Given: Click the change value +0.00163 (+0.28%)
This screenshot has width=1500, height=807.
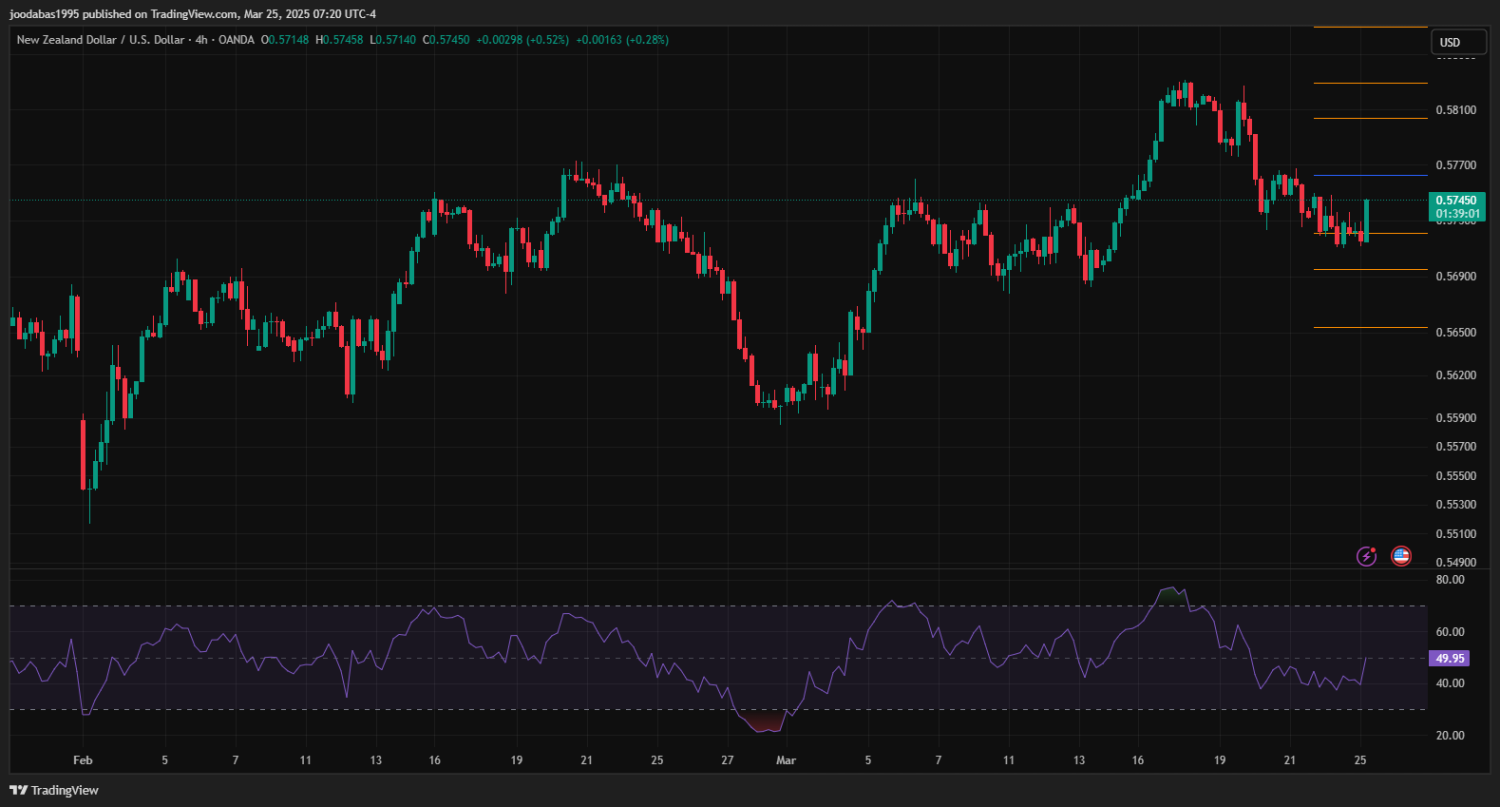Looking at the screenshot, I should tap(621, 40).
